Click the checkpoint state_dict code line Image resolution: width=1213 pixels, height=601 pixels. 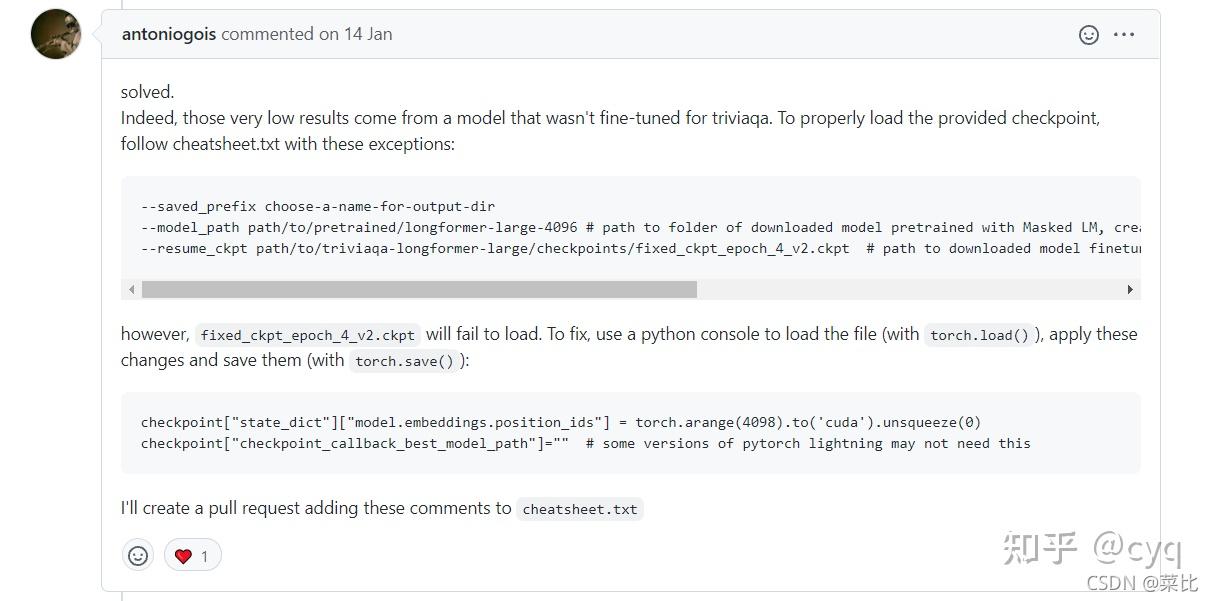click(560, 422)
